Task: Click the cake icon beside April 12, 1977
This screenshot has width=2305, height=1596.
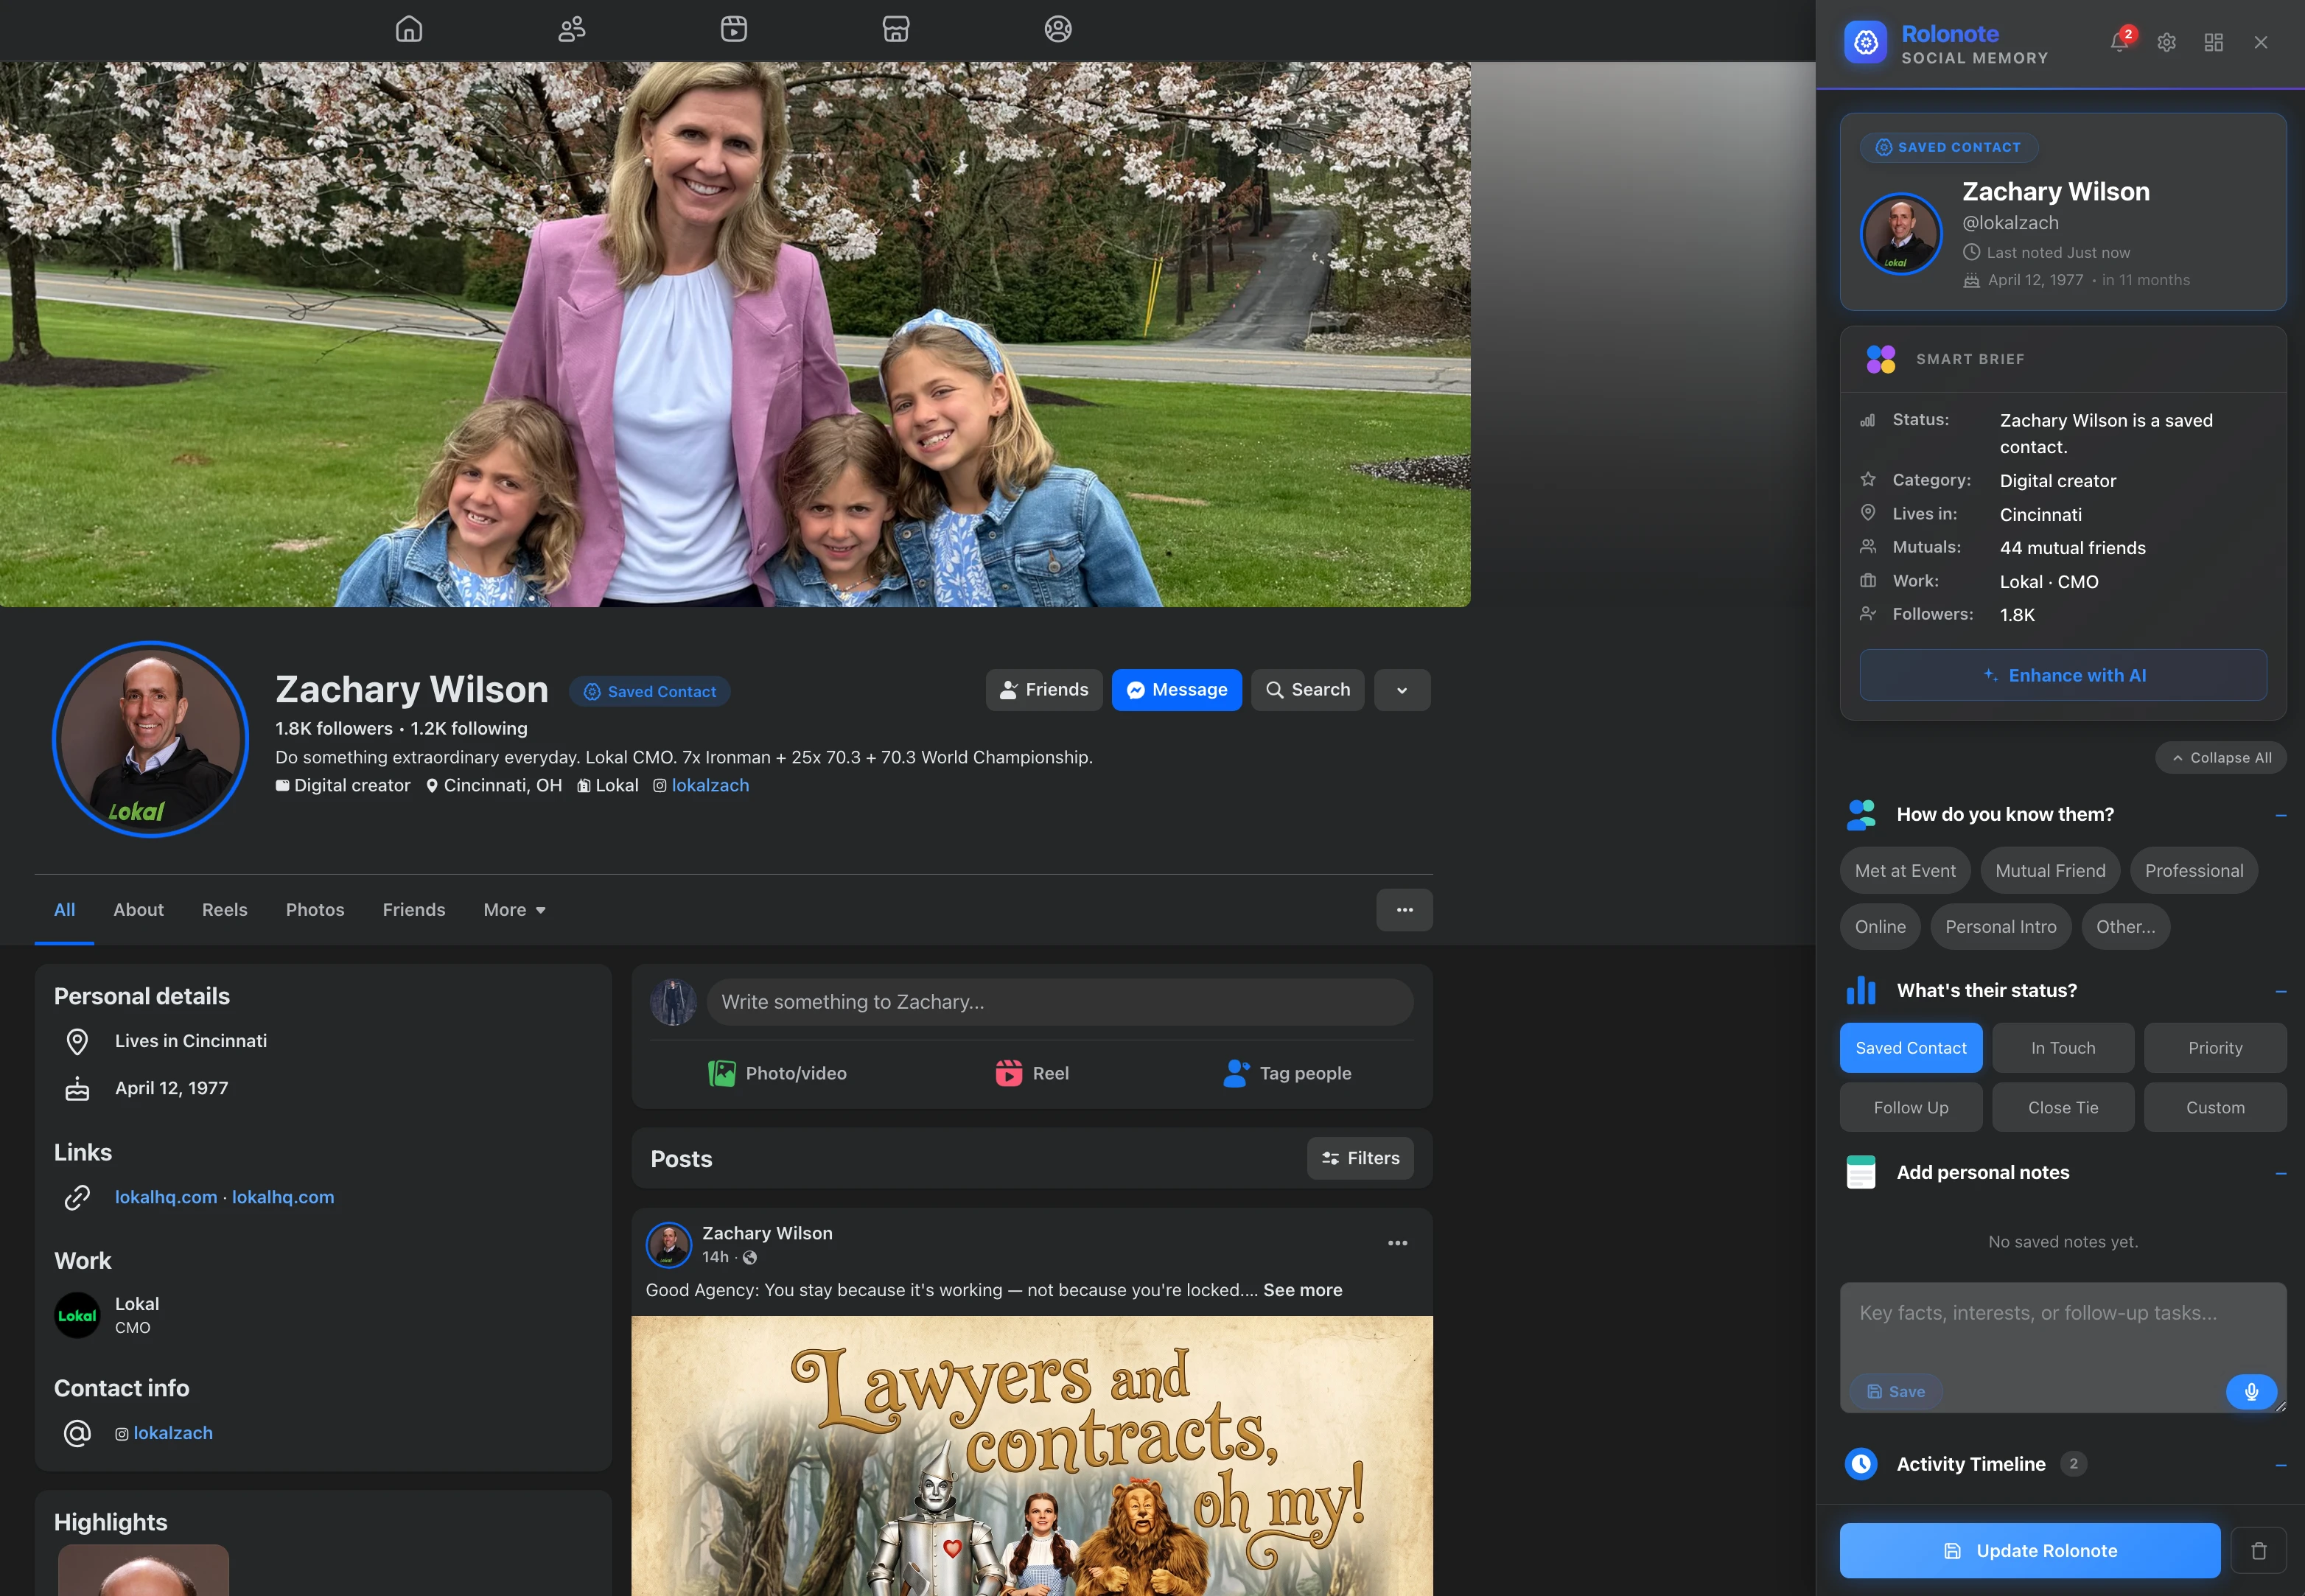Action: [77, 1088]
